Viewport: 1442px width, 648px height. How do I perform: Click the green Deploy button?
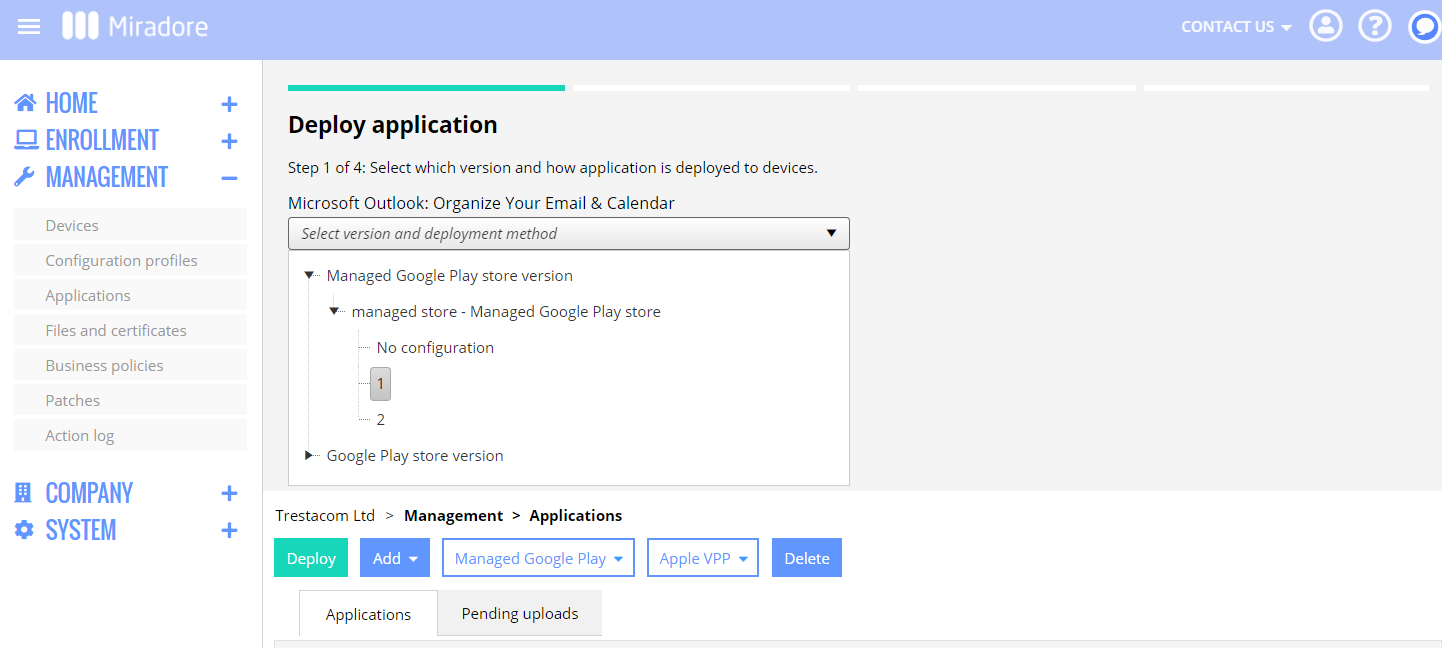(311, 558)
